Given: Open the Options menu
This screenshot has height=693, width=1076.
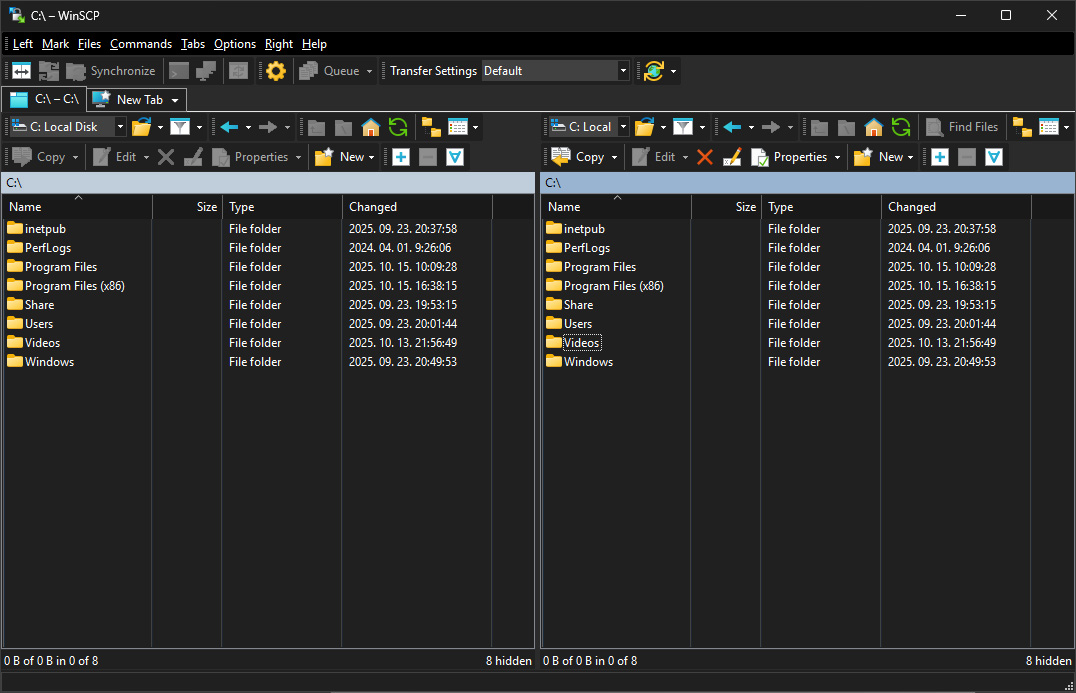Looking at the screenshot, I should click(x=235, y=44).
